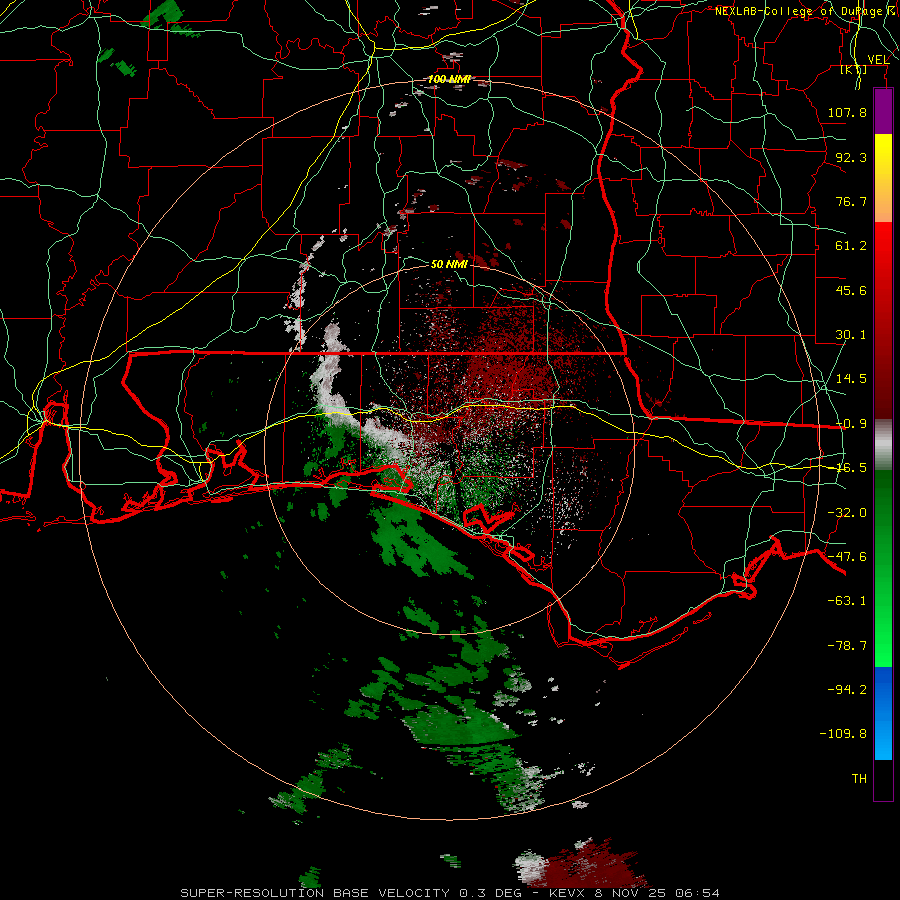This screenshot has height=900, width=900.
Task: Select the -16.5 velocity scale value
Action: 851,468
